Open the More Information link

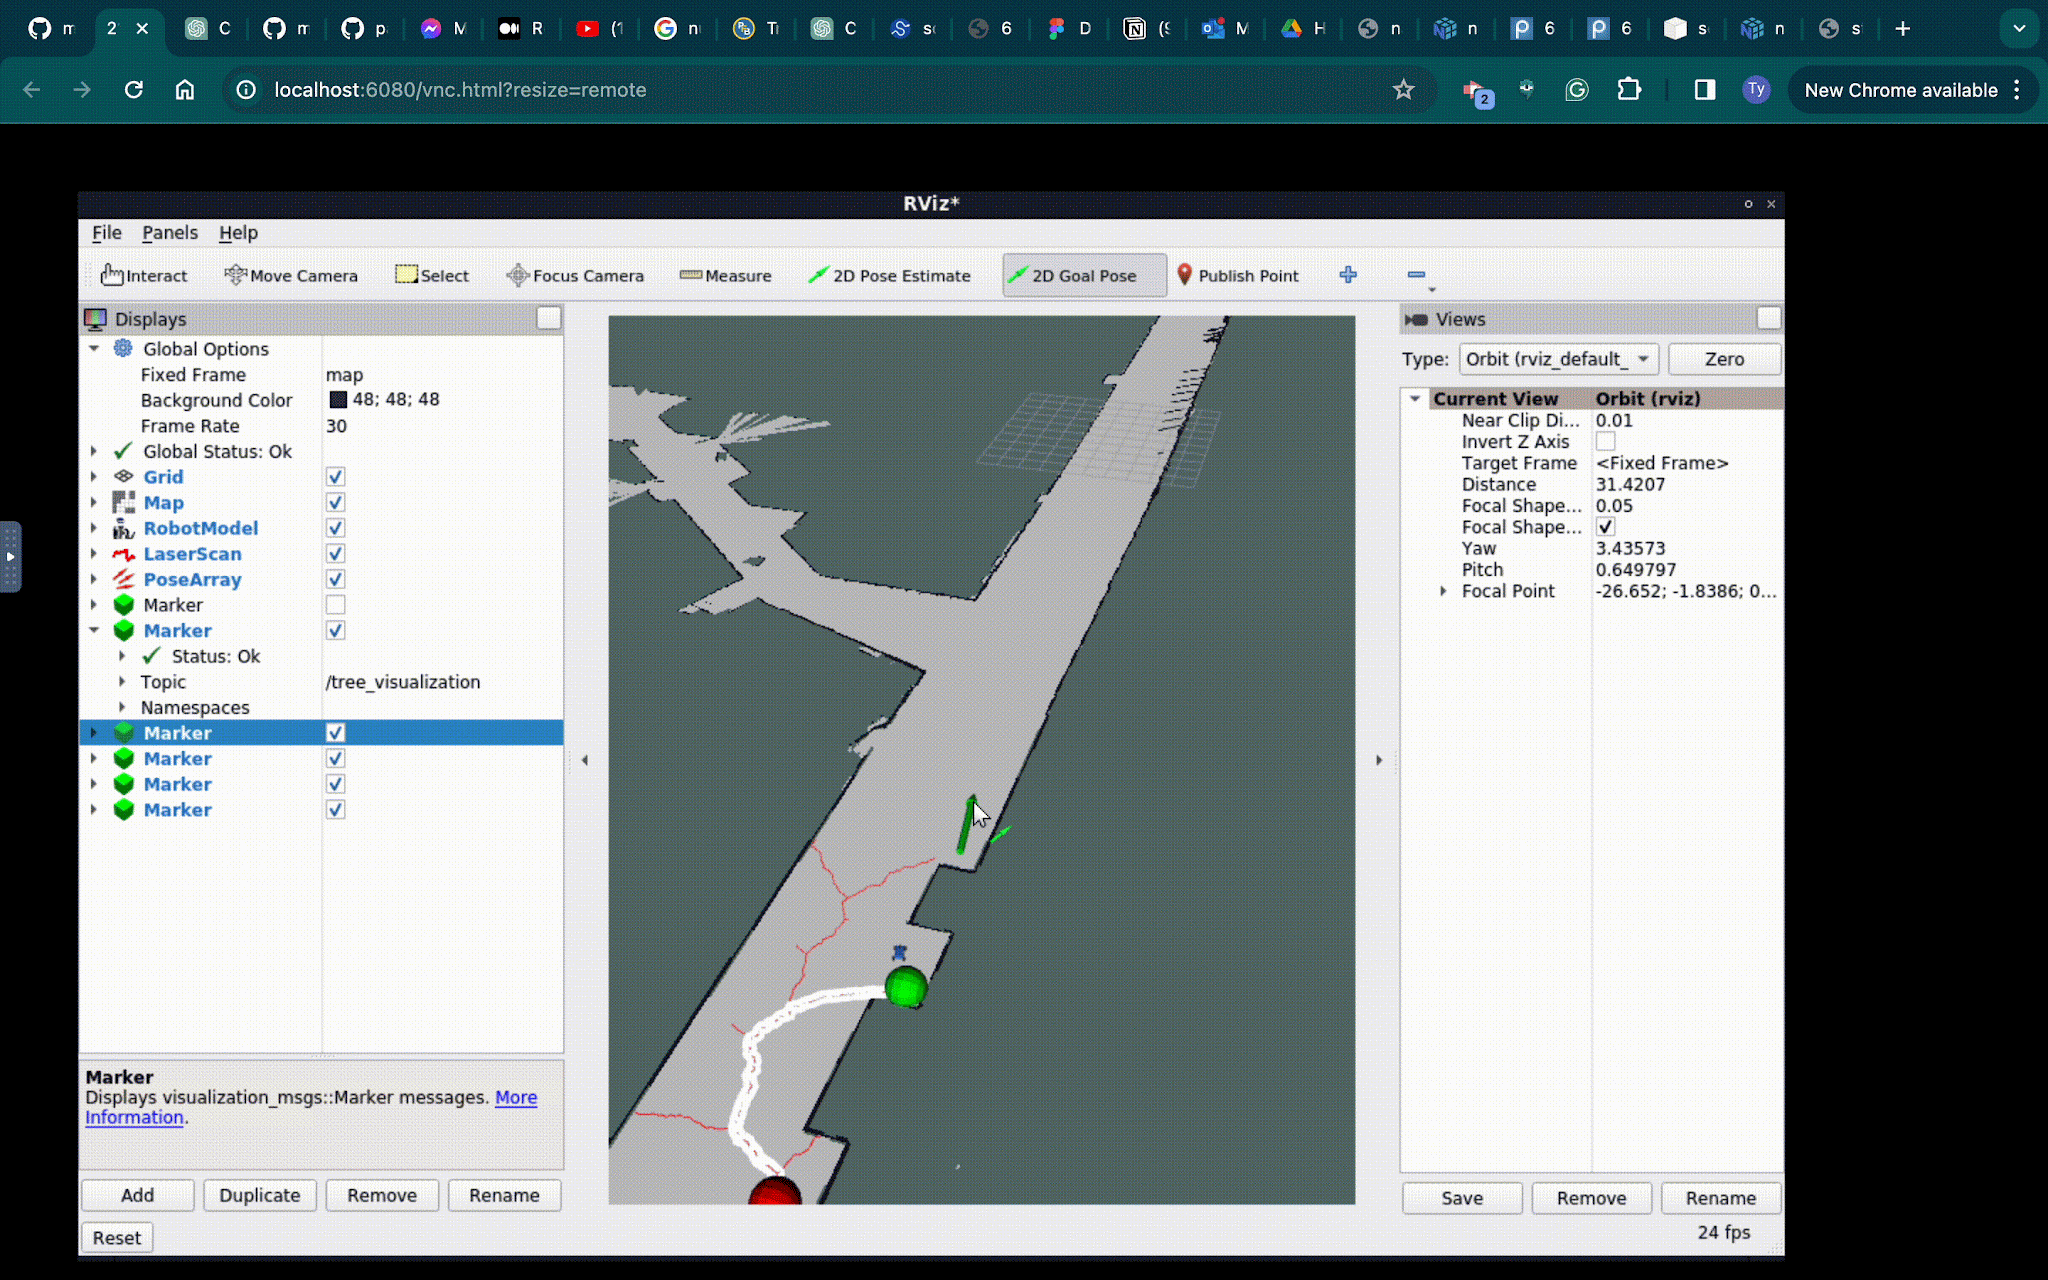coord(515,1097)
